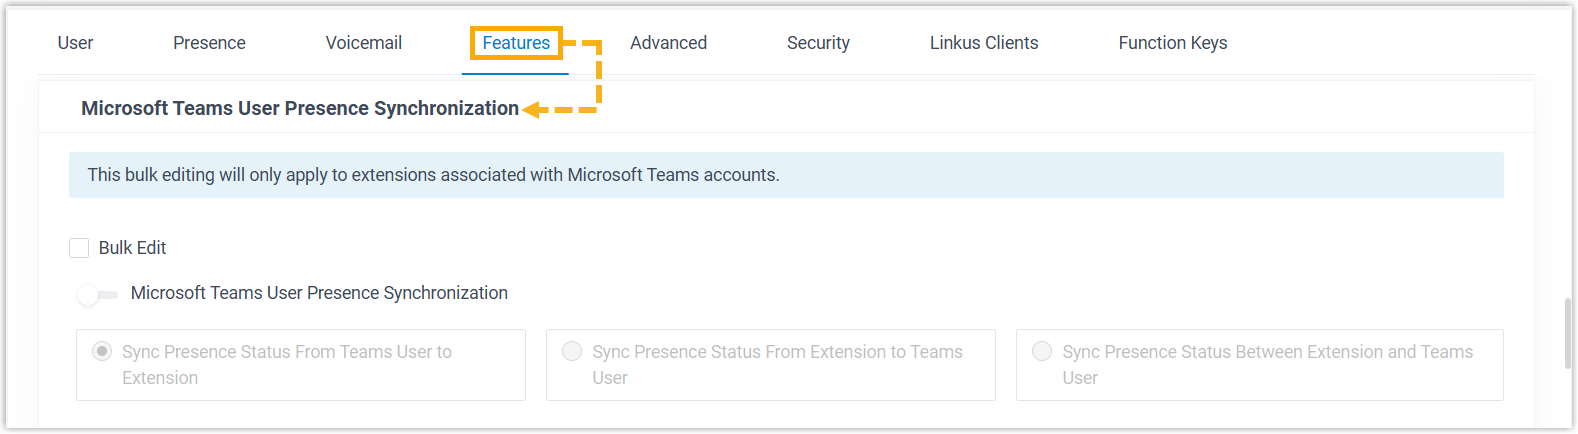
Task: Choose radio button for Extension to Teams User
Action: [x=572, y=351]
